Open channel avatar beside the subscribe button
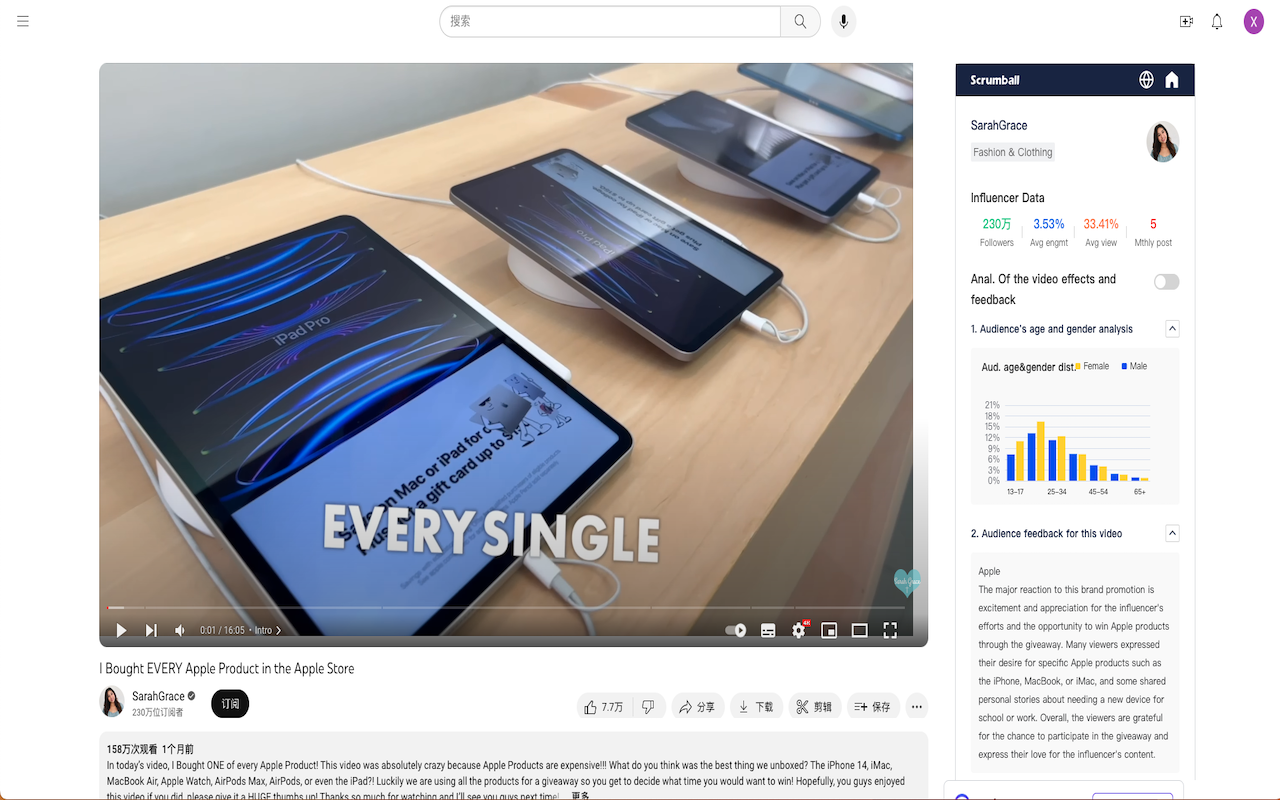Image resolution: width=1280 pixels, height=800 pixels. pos(112,702)
